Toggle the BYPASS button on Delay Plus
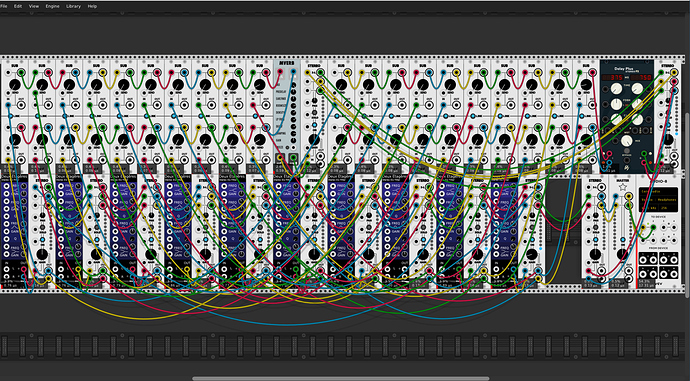Screen dimensions: 690x381 pyautogui.click(x=627, y=150)
